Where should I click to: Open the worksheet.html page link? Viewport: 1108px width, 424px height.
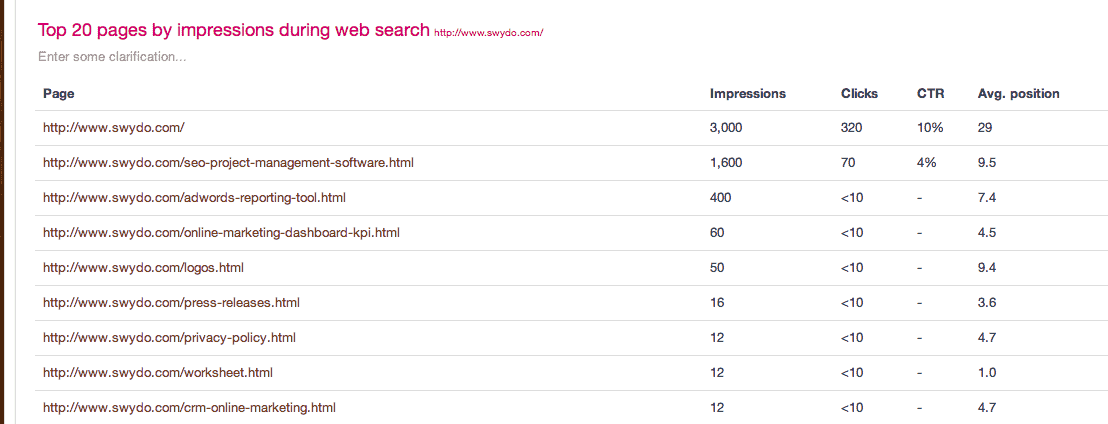(x=158, y=372)
